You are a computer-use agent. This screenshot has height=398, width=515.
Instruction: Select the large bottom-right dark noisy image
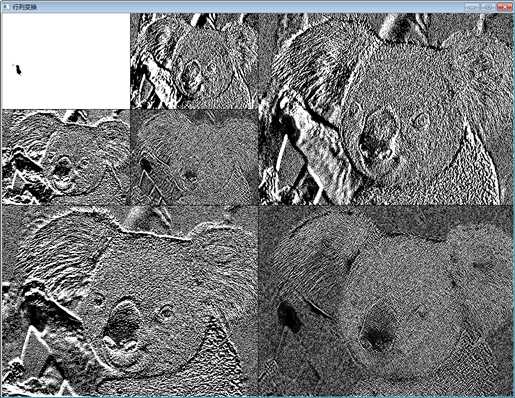[385, 300]
